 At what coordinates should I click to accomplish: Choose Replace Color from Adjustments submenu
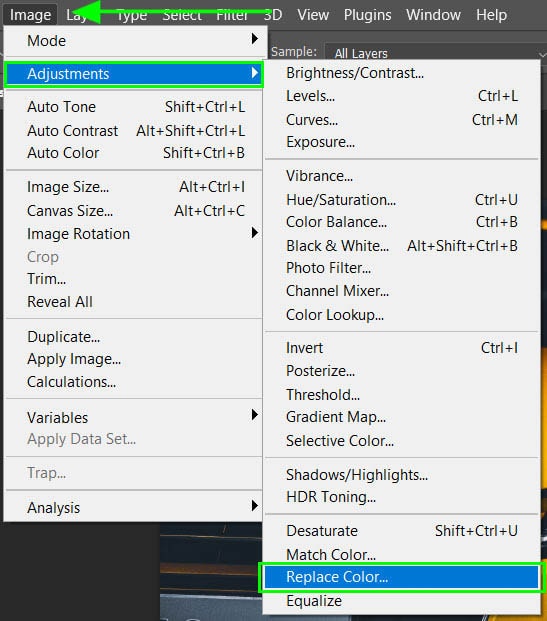click(401, 577)
